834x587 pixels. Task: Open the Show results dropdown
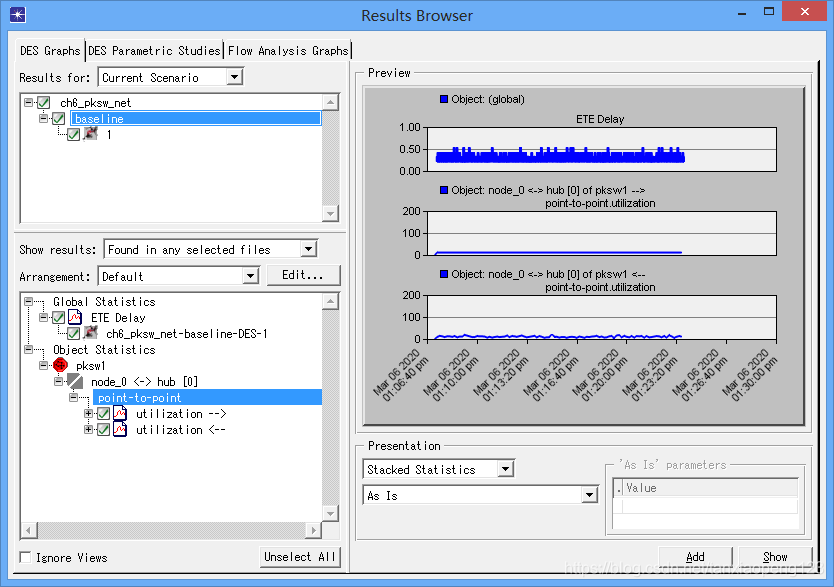coord(308,249)
